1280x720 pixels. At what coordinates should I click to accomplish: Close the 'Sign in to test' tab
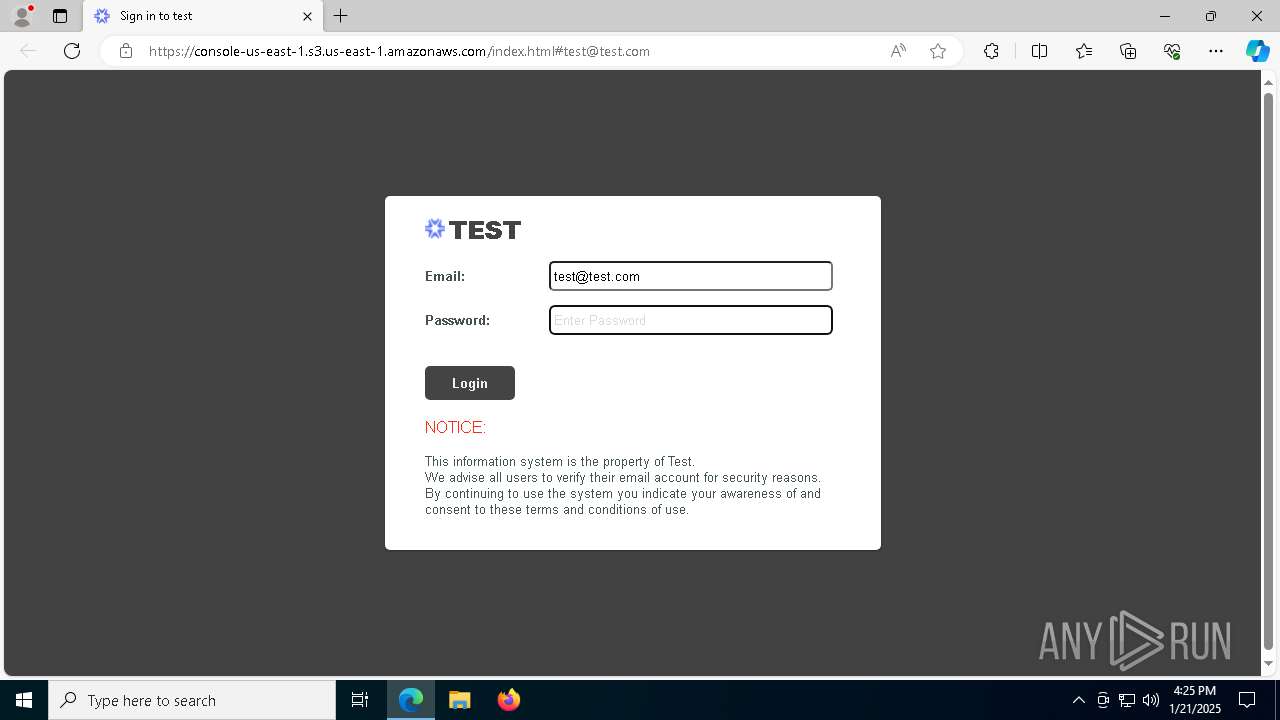(307, 16)
